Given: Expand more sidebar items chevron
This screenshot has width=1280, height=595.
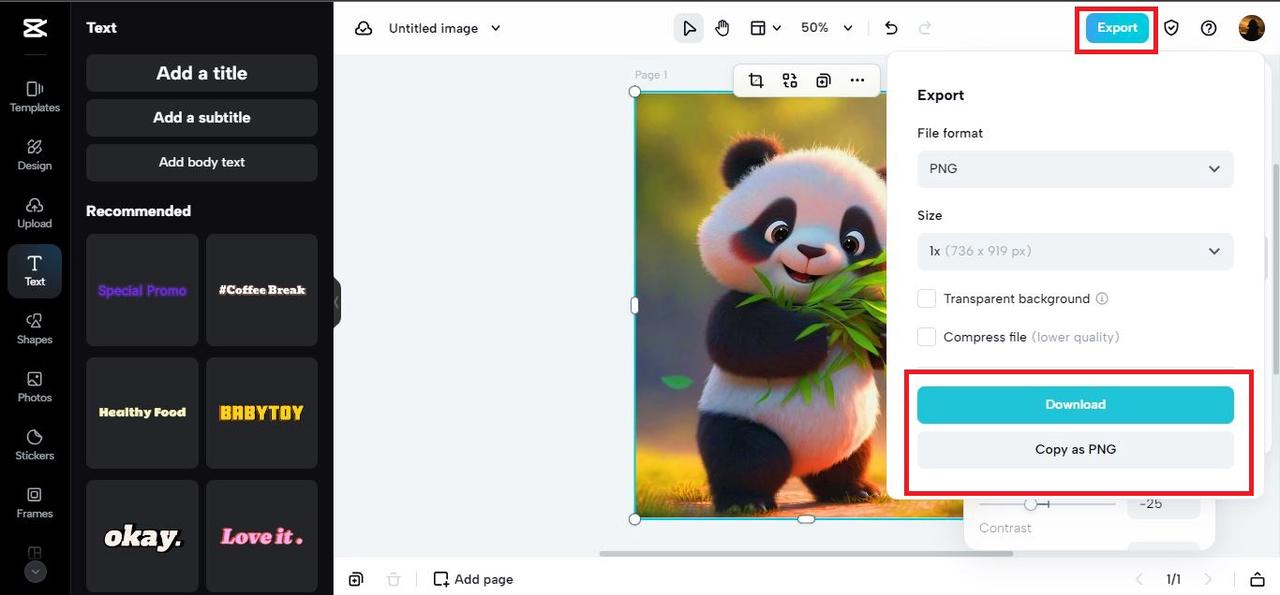Looking at the screenshot, I should point(35,572).
